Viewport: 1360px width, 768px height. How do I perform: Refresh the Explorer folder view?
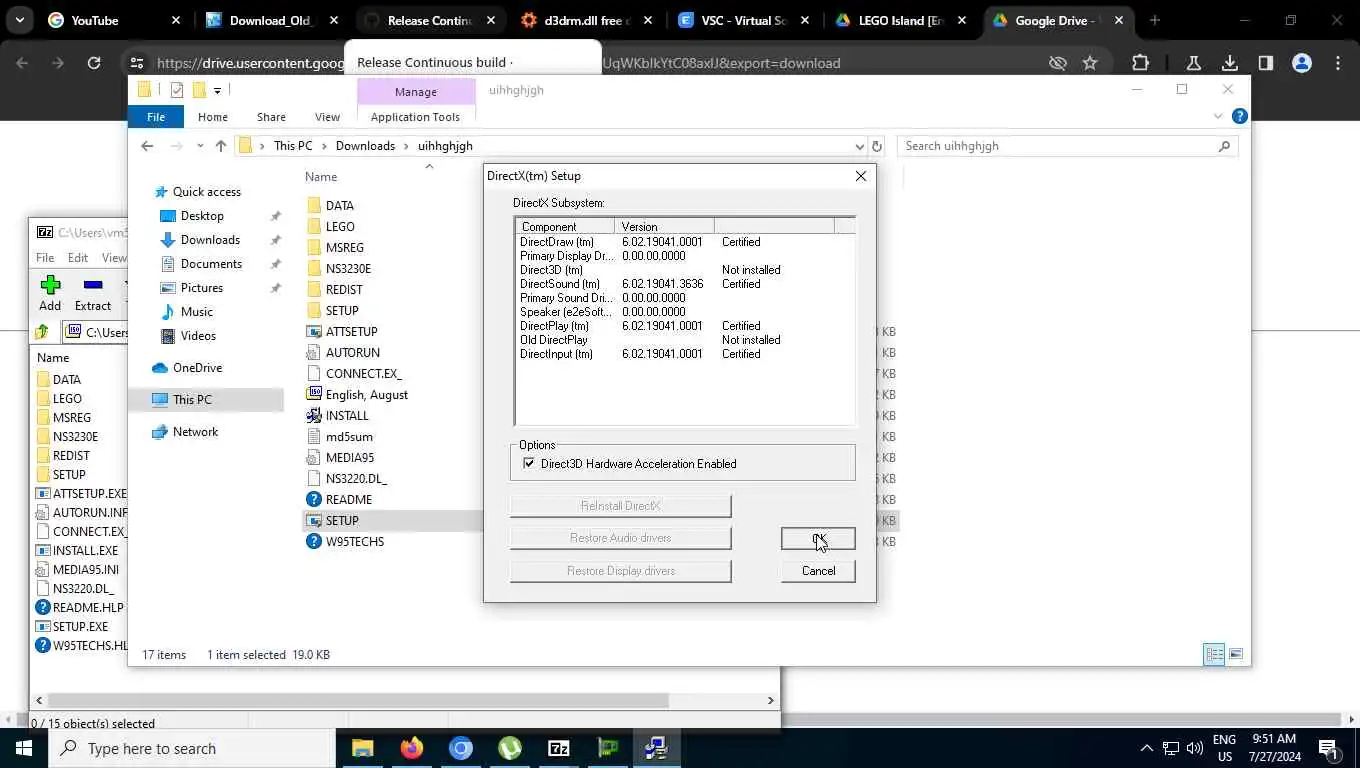point(877,146)
